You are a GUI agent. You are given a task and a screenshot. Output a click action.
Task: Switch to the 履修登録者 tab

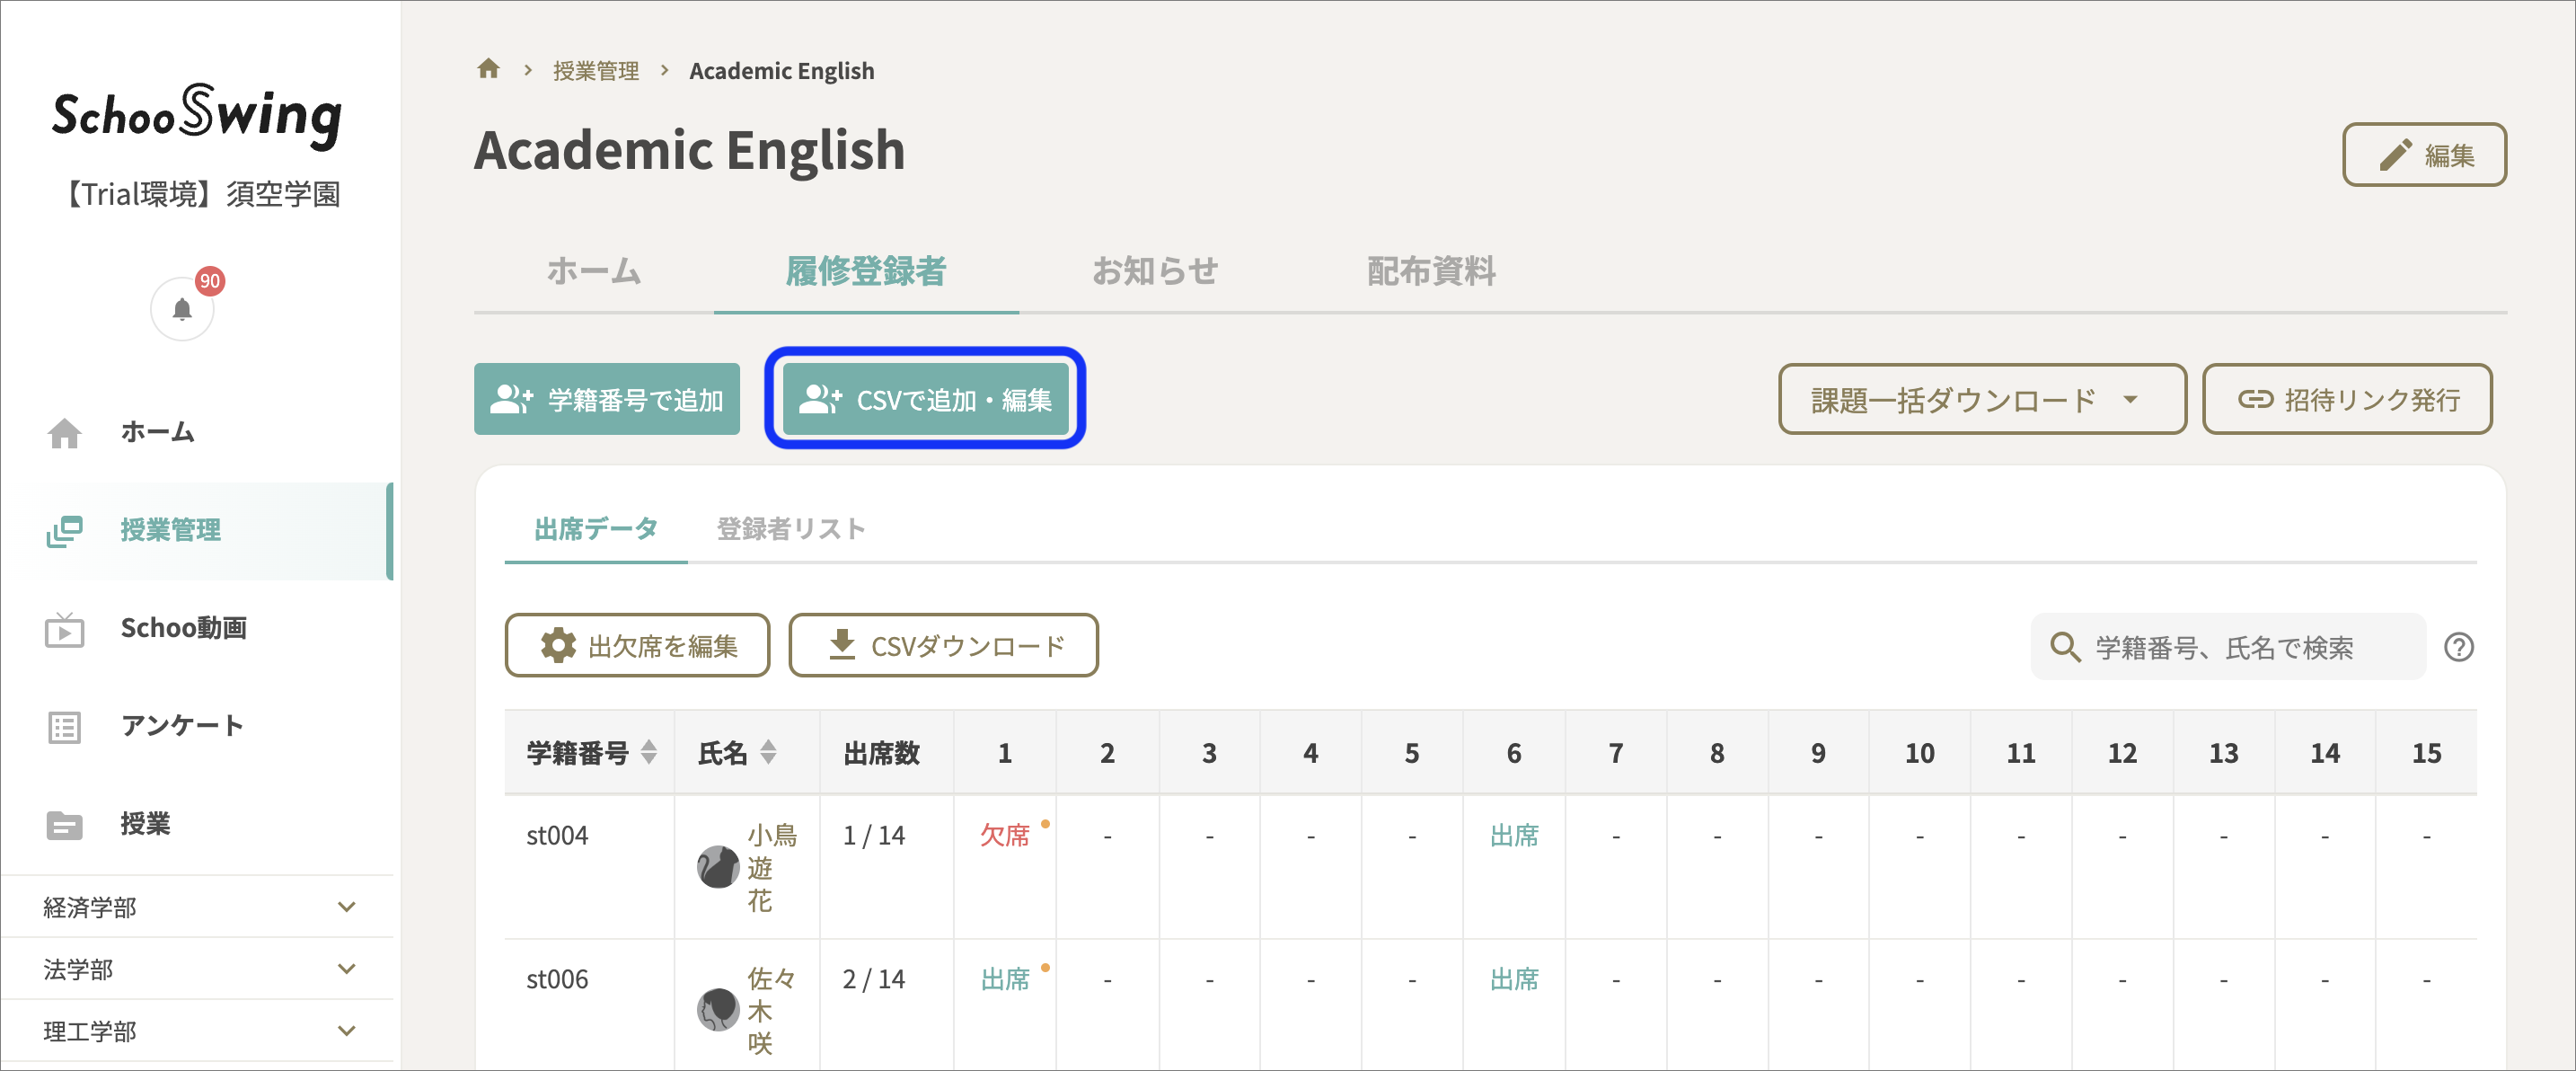coord(866,271)
